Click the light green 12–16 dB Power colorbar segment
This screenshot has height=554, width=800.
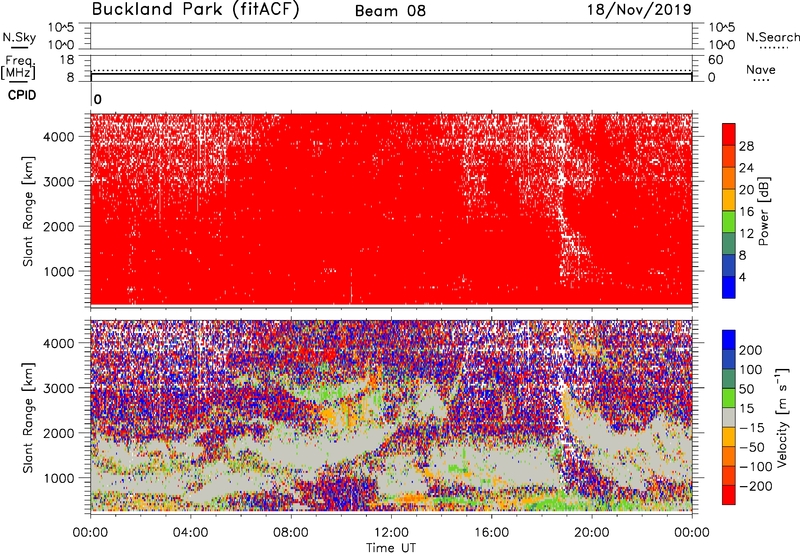(729, 221)
